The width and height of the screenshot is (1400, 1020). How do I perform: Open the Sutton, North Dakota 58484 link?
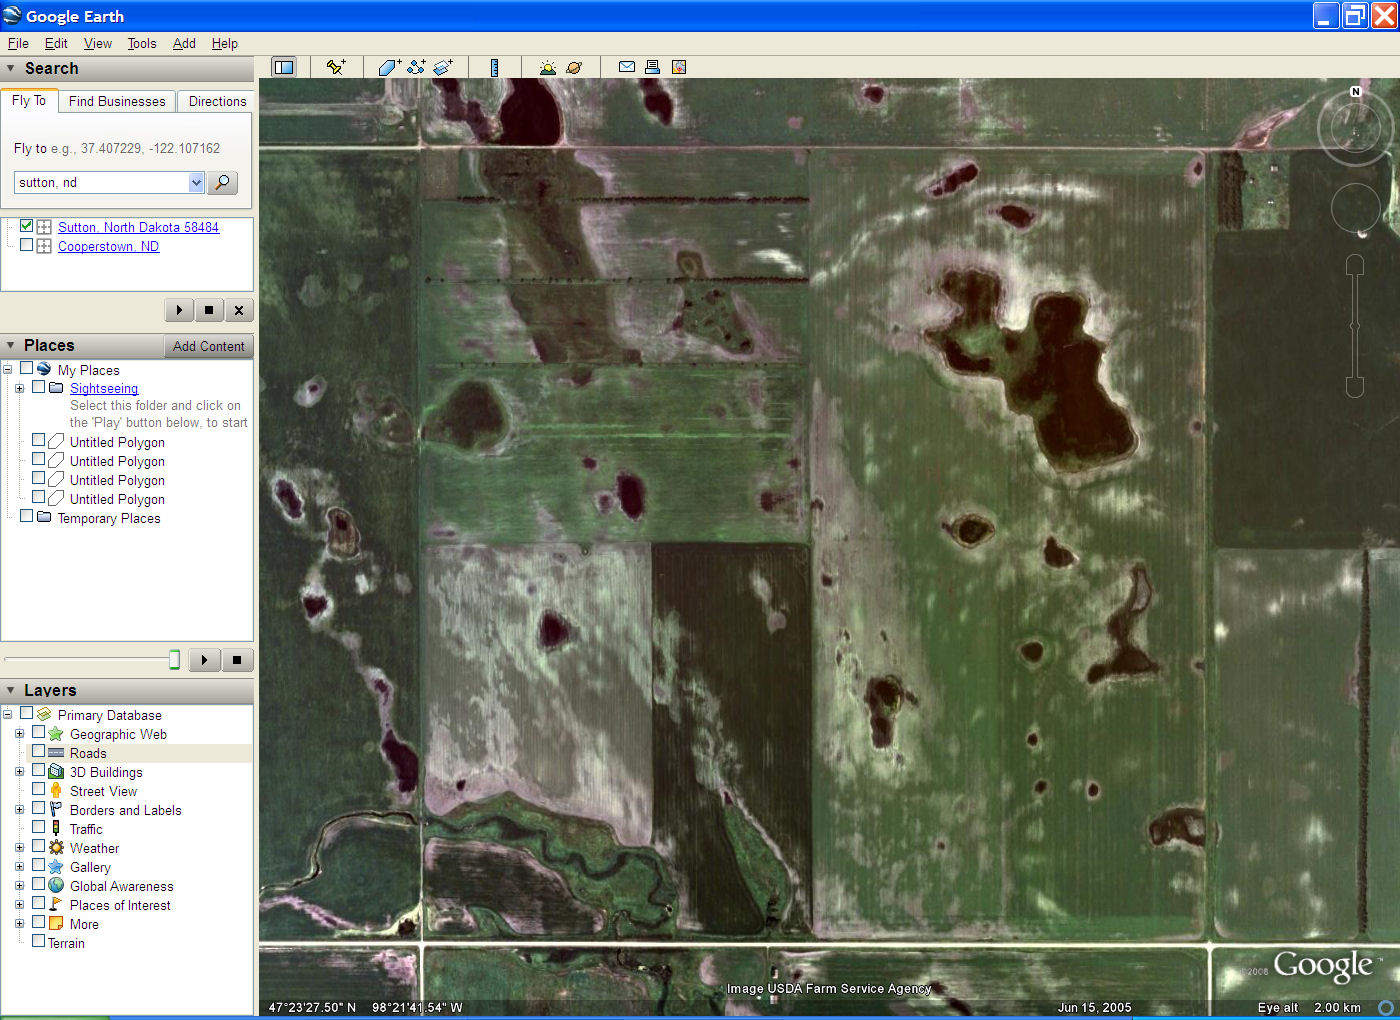click(138, 227)
